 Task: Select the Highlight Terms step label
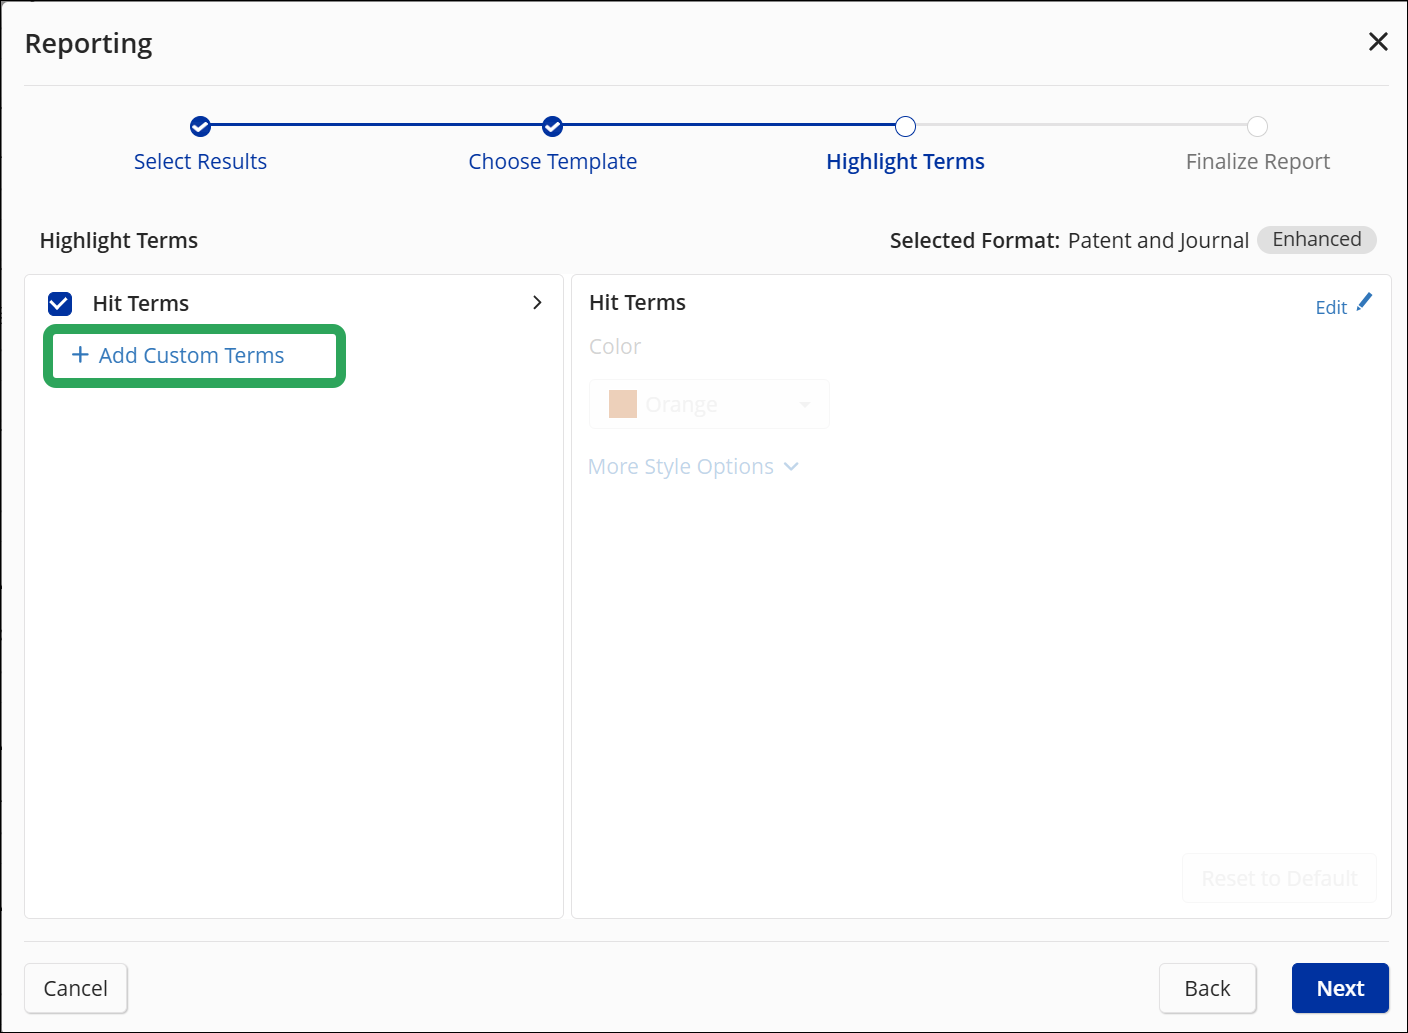(905, 161)
